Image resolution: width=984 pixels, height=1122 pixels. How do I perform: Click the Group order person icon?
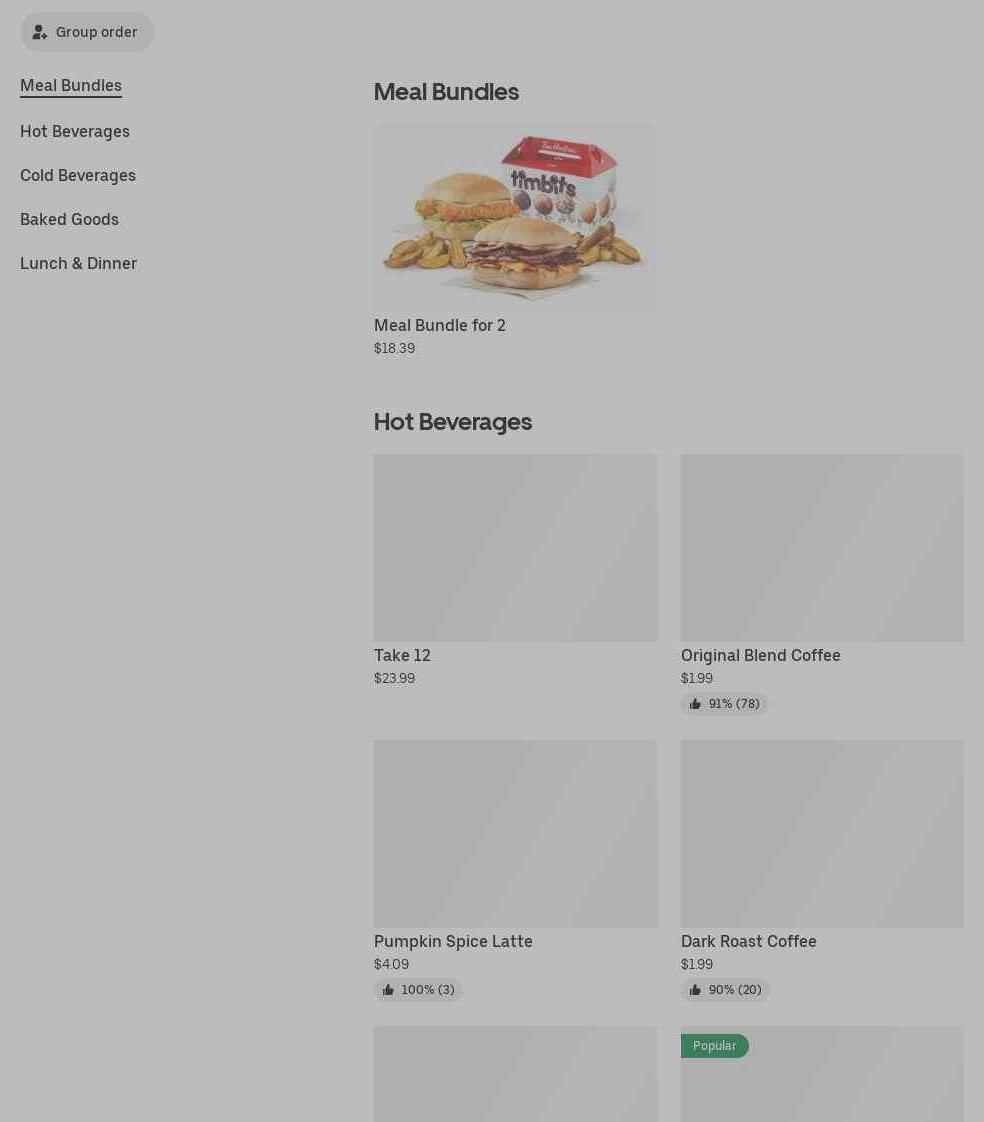(x=39, y=32)
